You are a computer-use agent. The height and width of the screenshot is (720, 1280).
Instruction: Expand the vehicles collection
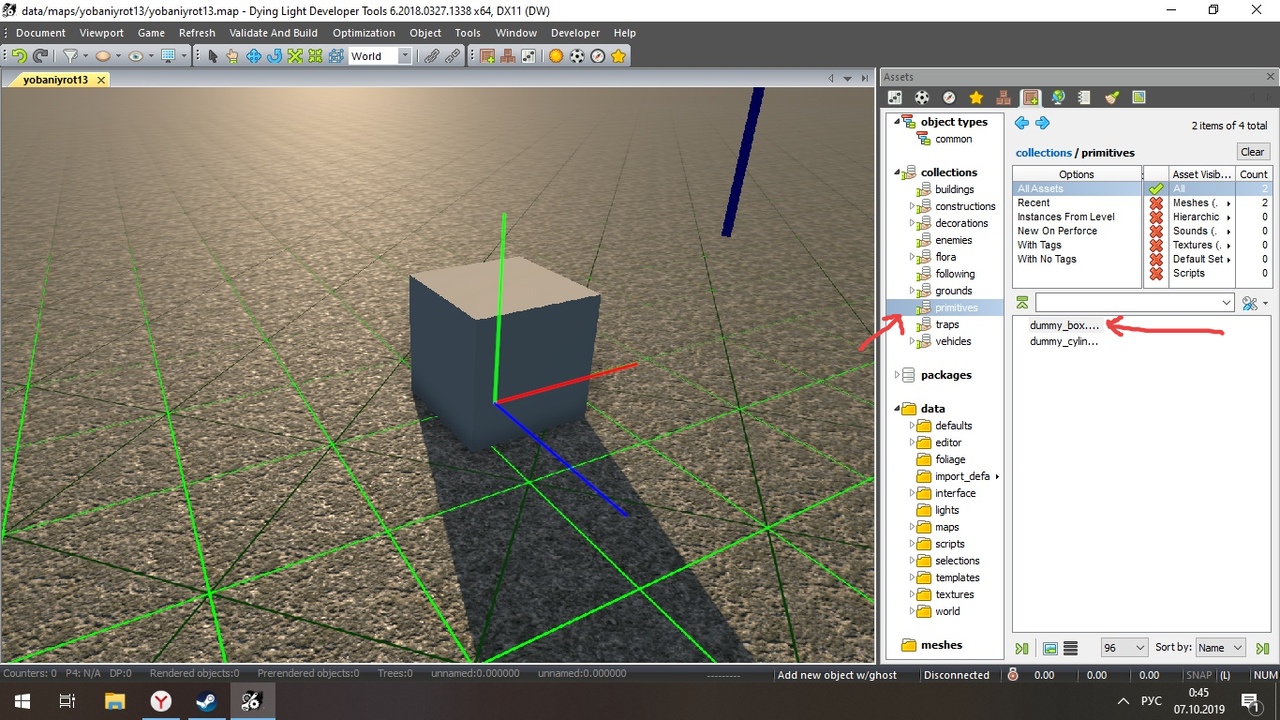click(913, 341)
